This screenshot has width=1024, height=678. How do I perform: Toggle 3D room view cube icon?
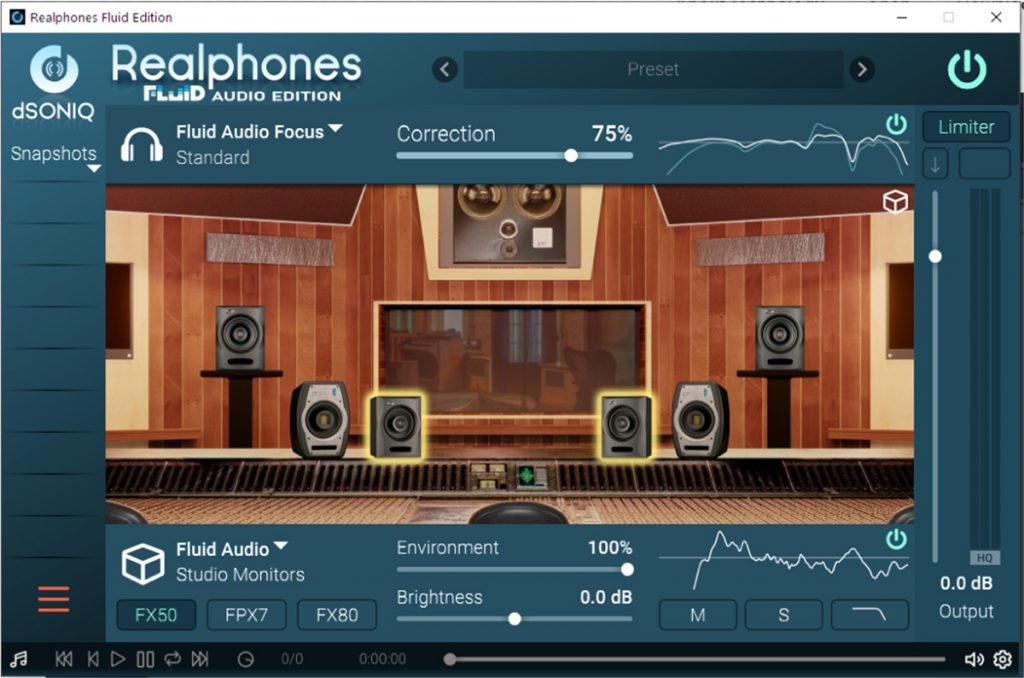895,202
